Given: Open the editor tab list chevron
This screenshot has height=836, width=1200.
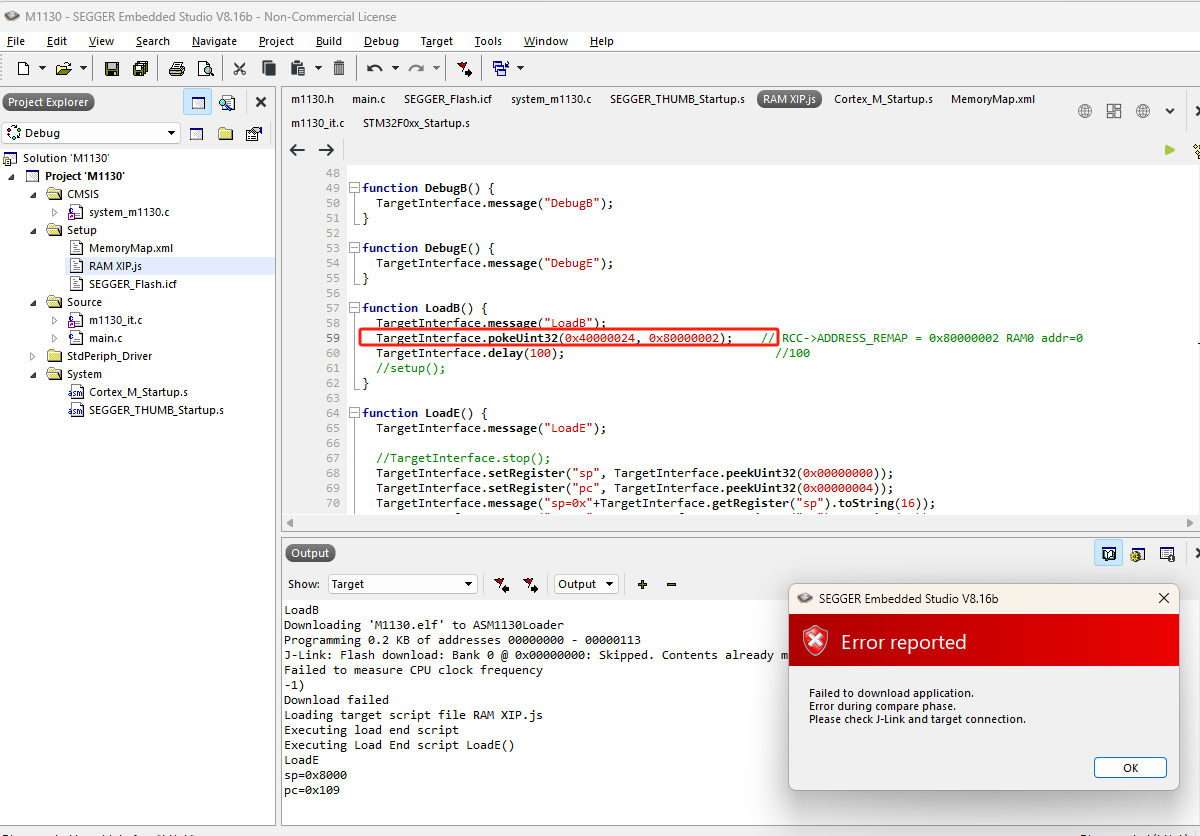Looking at the screenshot, I should [1170, 111].
